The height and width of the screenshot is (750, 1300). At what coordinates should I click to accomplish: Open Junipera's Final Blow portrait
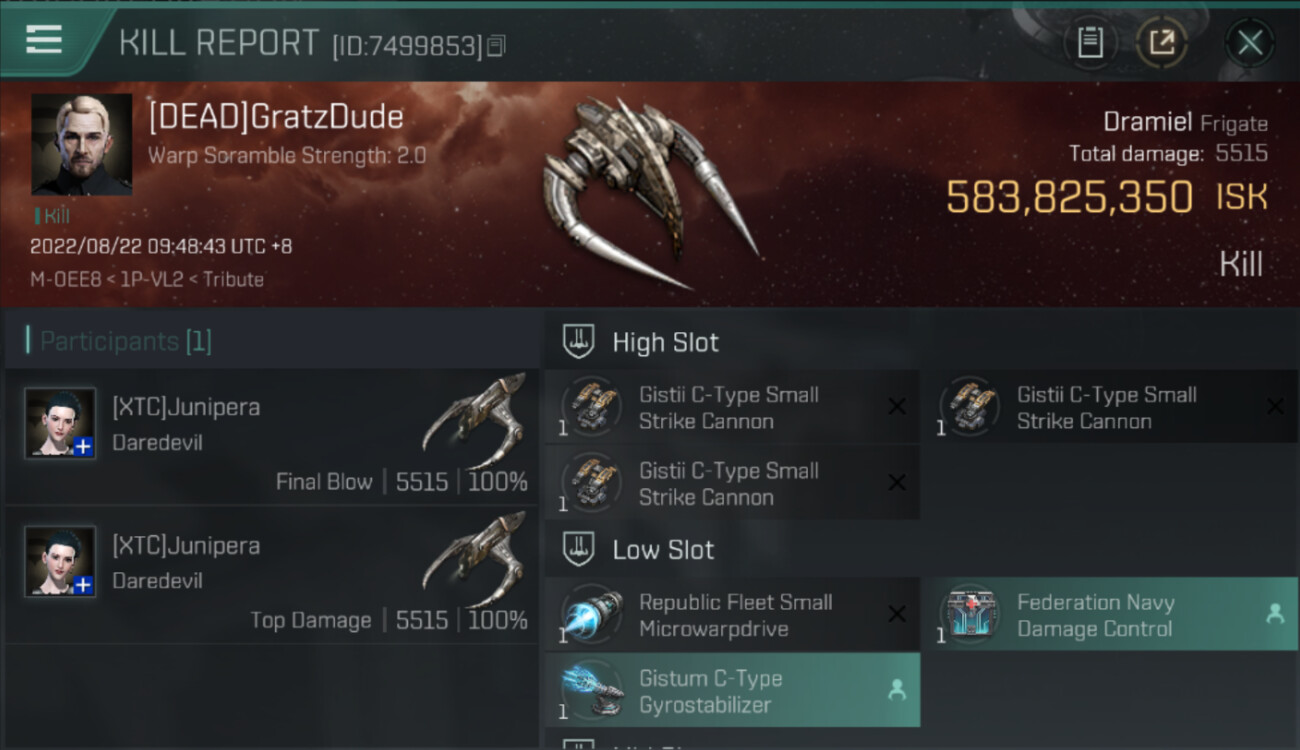point(60,423)
